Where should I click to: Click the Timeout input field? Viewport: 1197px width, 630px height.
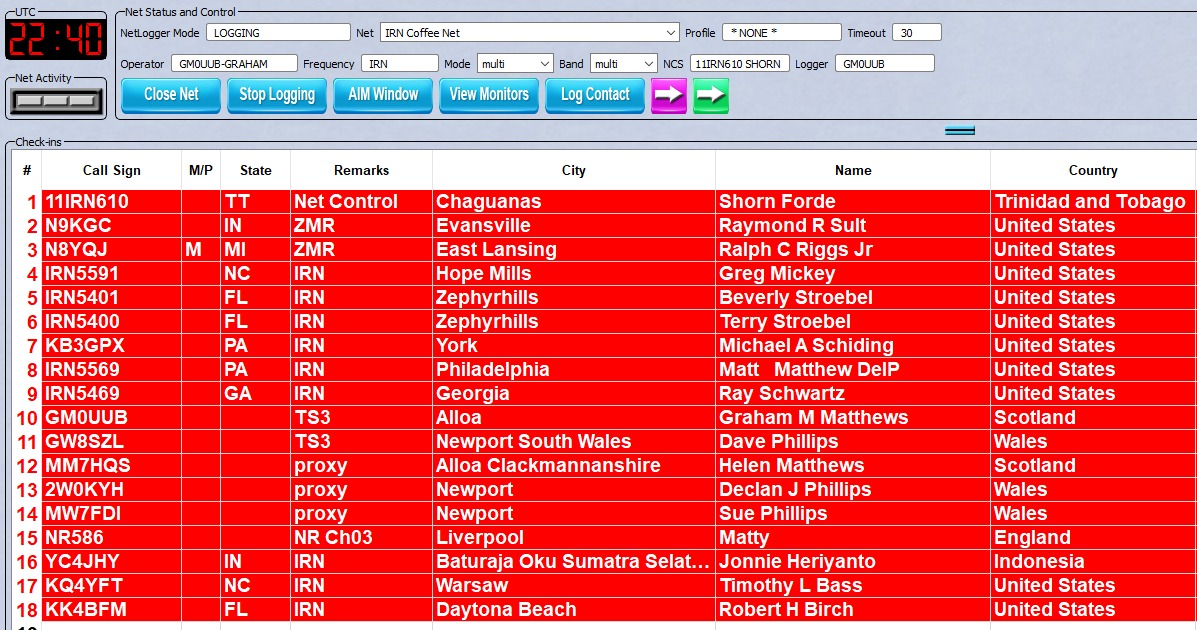[916, 33]
